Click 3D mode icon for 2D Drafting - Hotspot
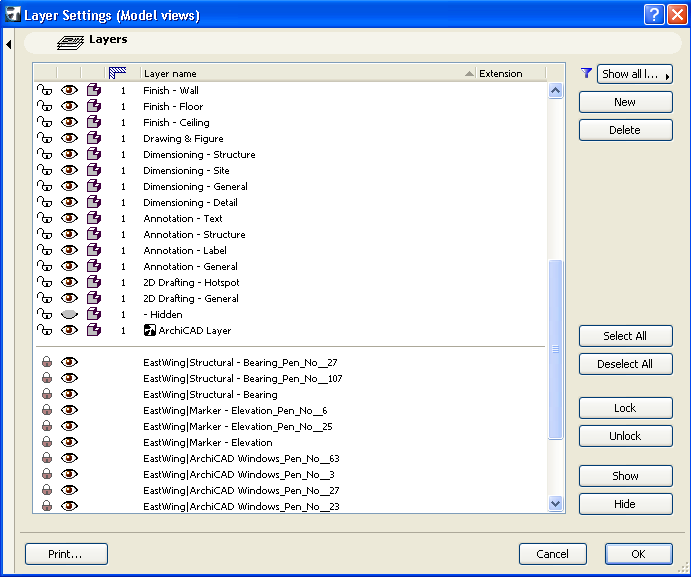692x577 pixels. click(94, 283)
